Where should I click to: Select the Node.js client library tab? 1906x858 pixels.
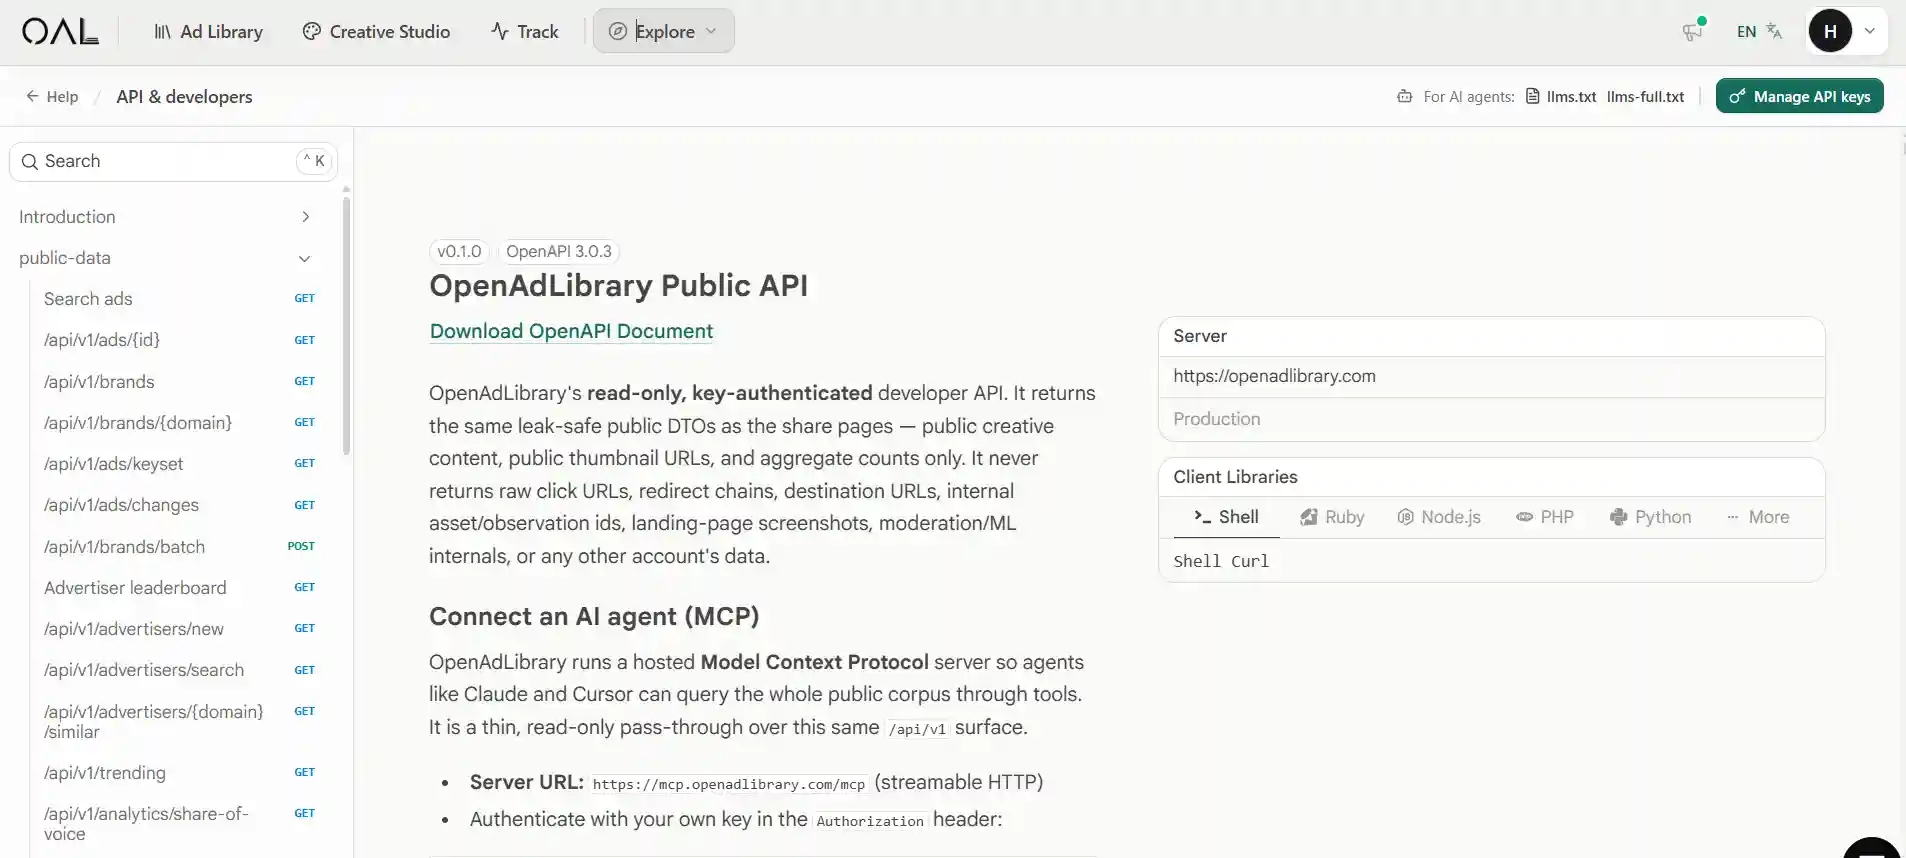point(1439,517)
